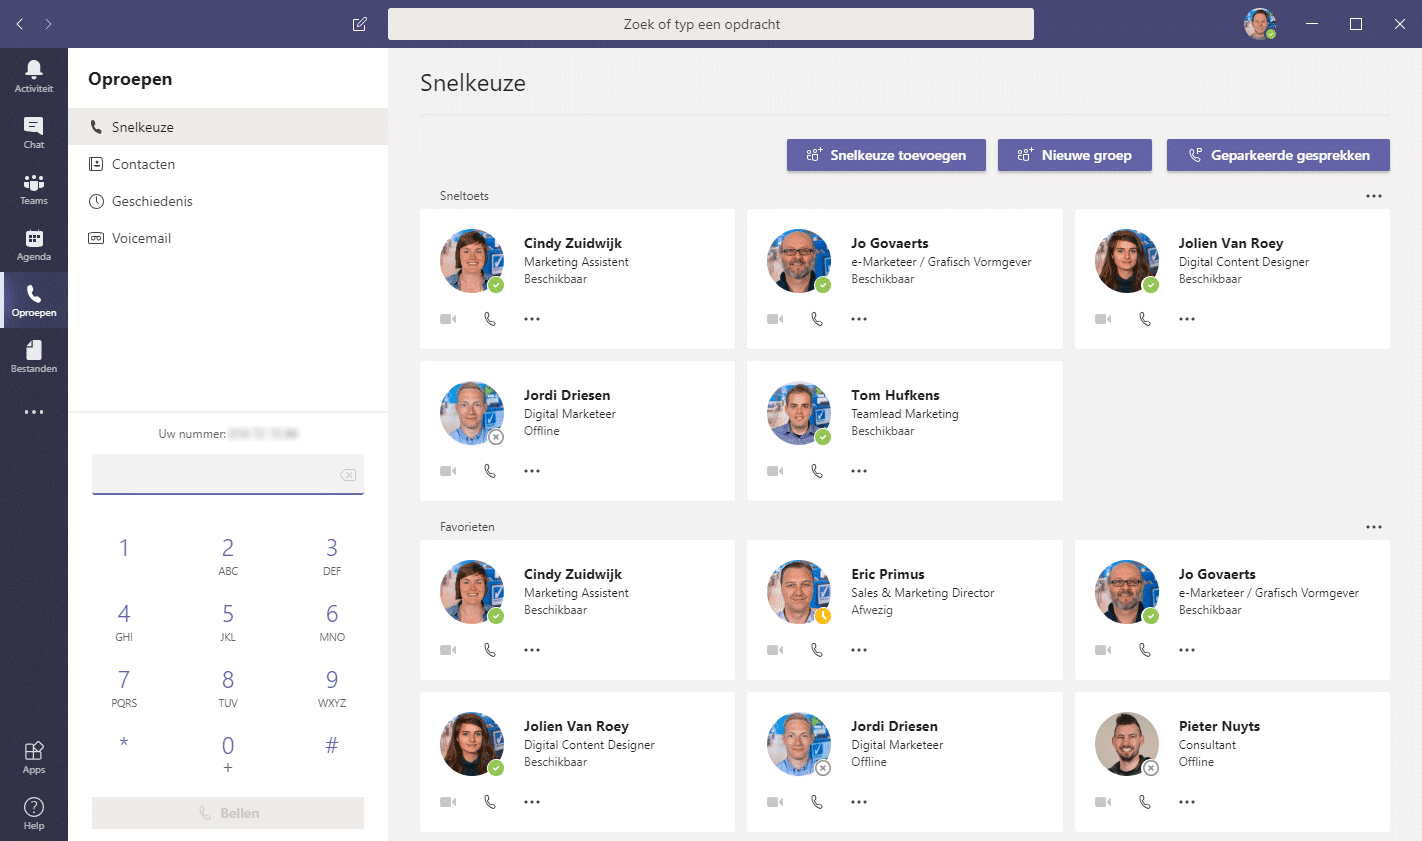The width and height of the screenshot is (1422, 841).
Task: Video call Eric Primus
Action: pos(775,650)
